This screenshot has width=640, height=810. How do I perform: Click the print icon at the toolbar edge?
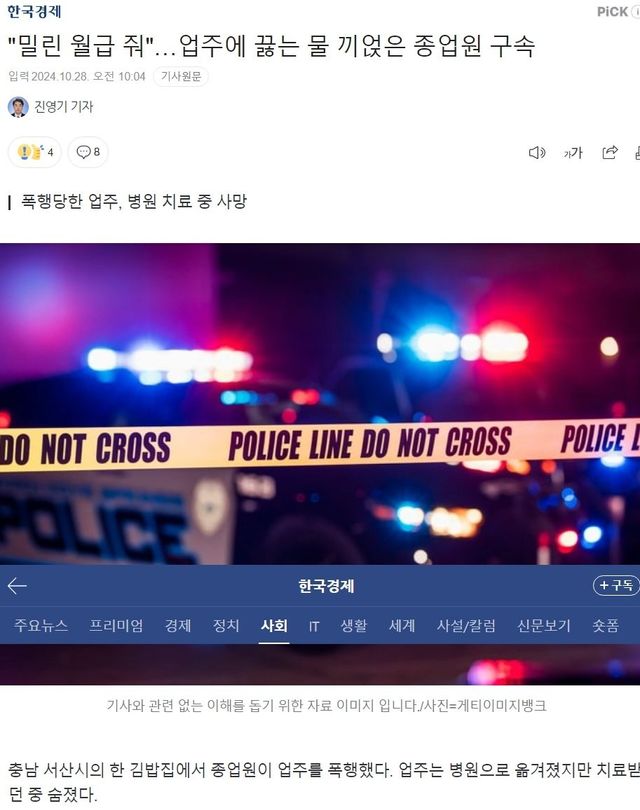(x=637, y=153)
